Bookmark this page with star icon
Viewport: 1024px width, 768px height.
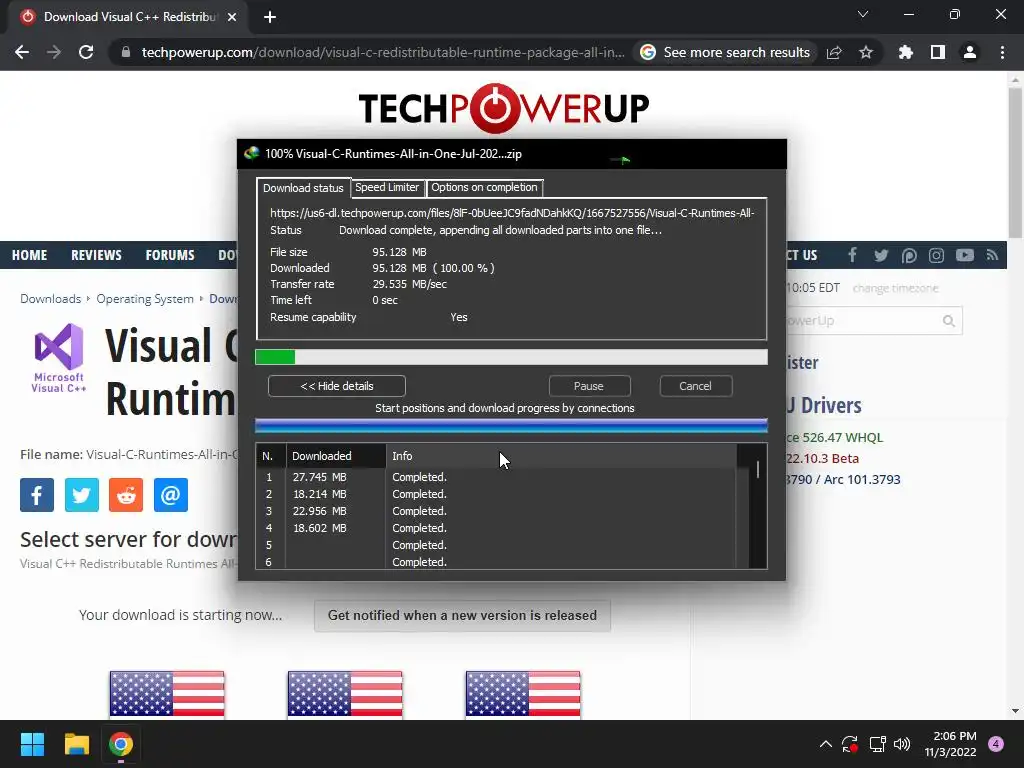(866, 52)
